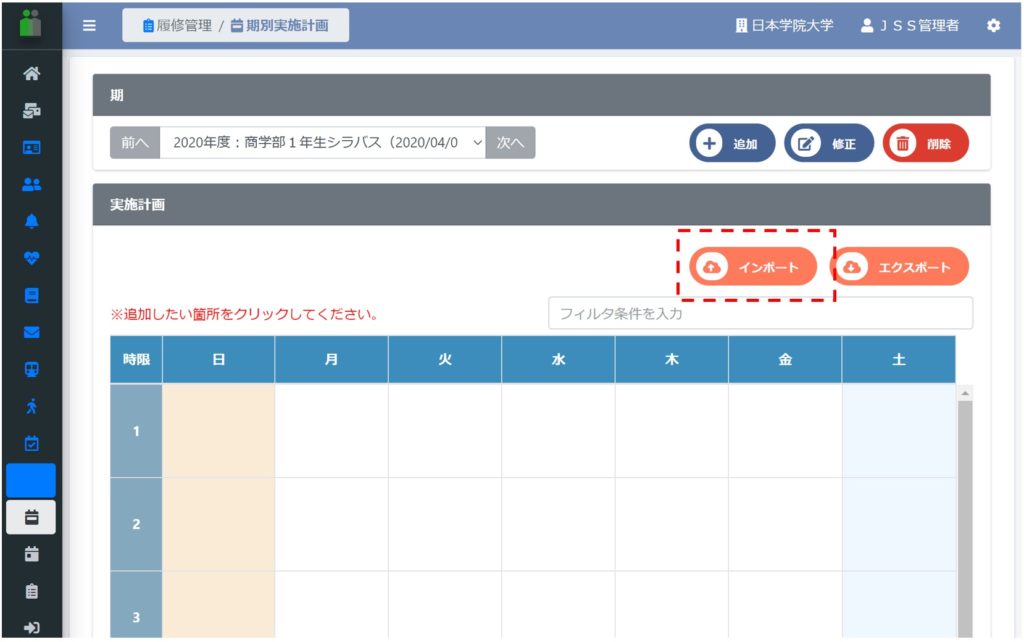Click the 期別実施計画 breadcrumb
Screen dimensions: 1024x642
[280, 25]
